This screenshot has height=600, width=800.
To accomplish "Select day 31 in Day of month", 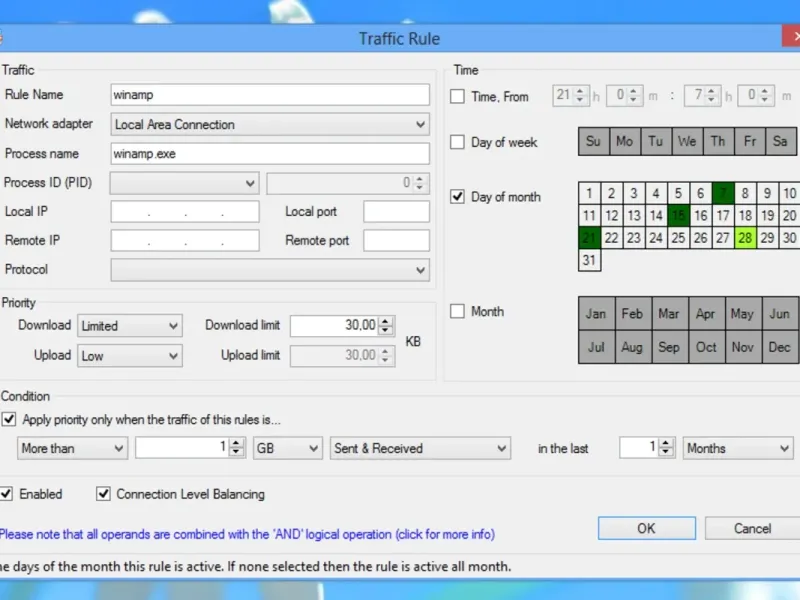I will point(589,260).
